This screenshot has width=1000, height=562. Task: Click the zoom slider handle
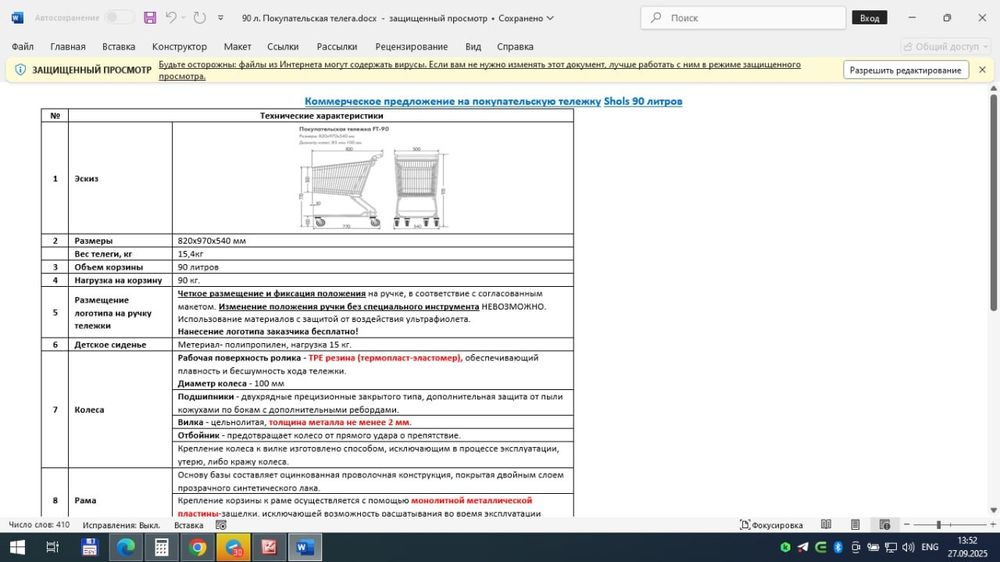pos(938,524)
